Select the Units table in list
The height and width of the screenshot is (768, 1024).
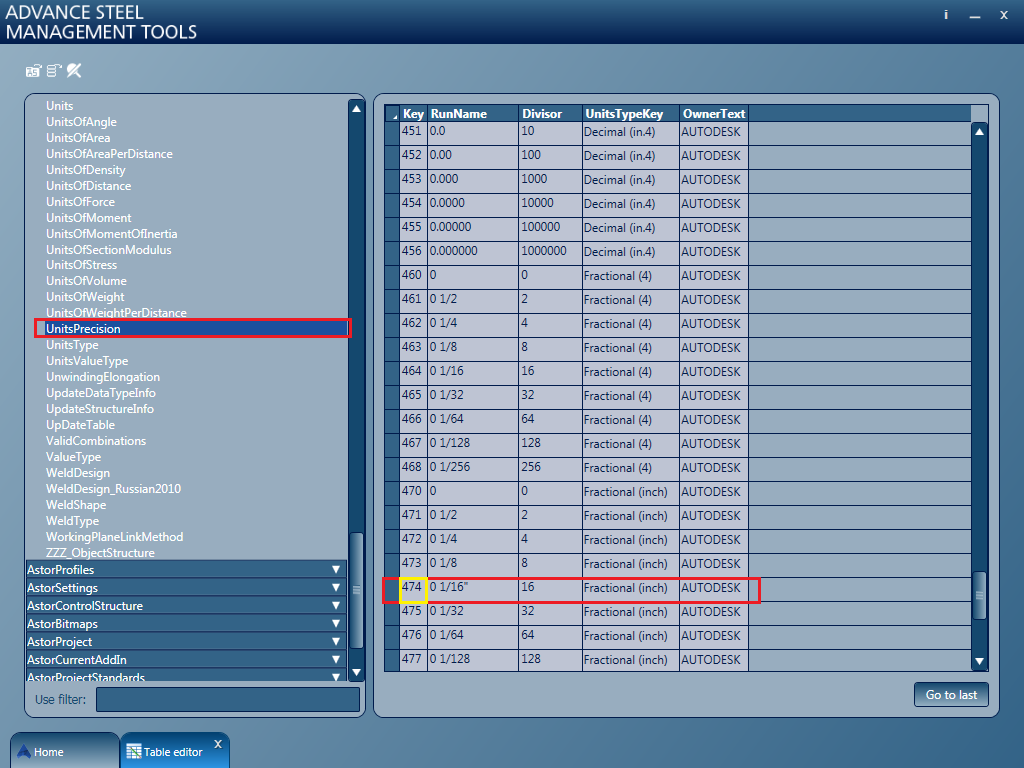(59, 106)
